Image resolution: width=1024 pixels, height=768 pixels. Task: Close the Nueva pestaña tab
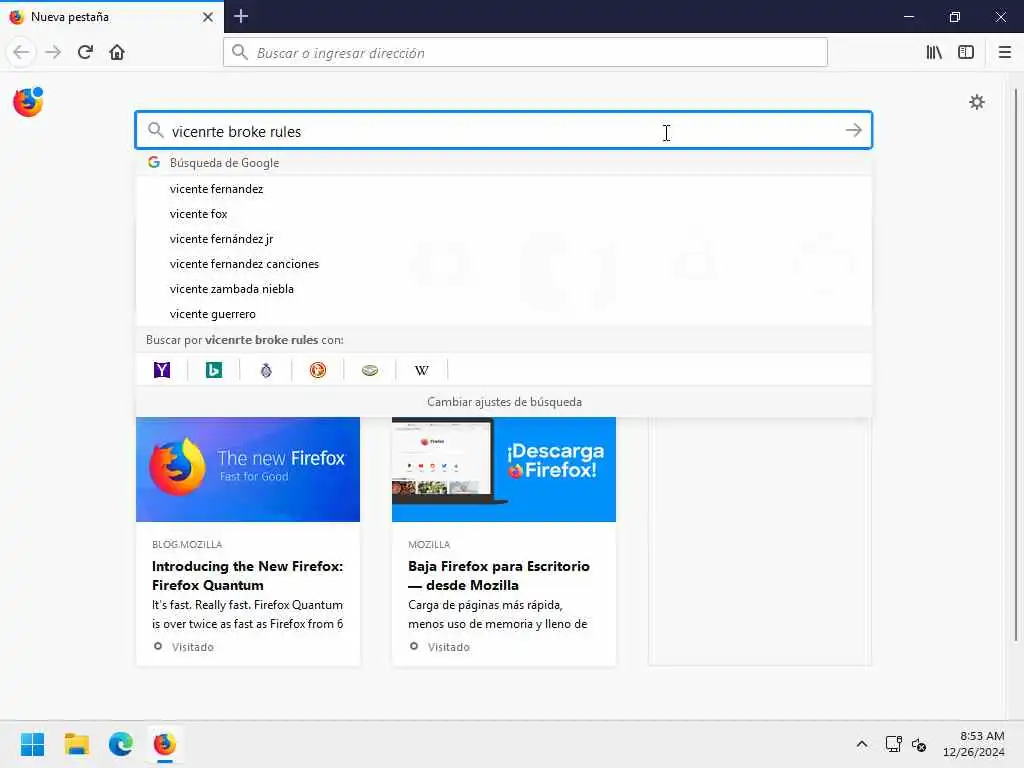[208, 17]
